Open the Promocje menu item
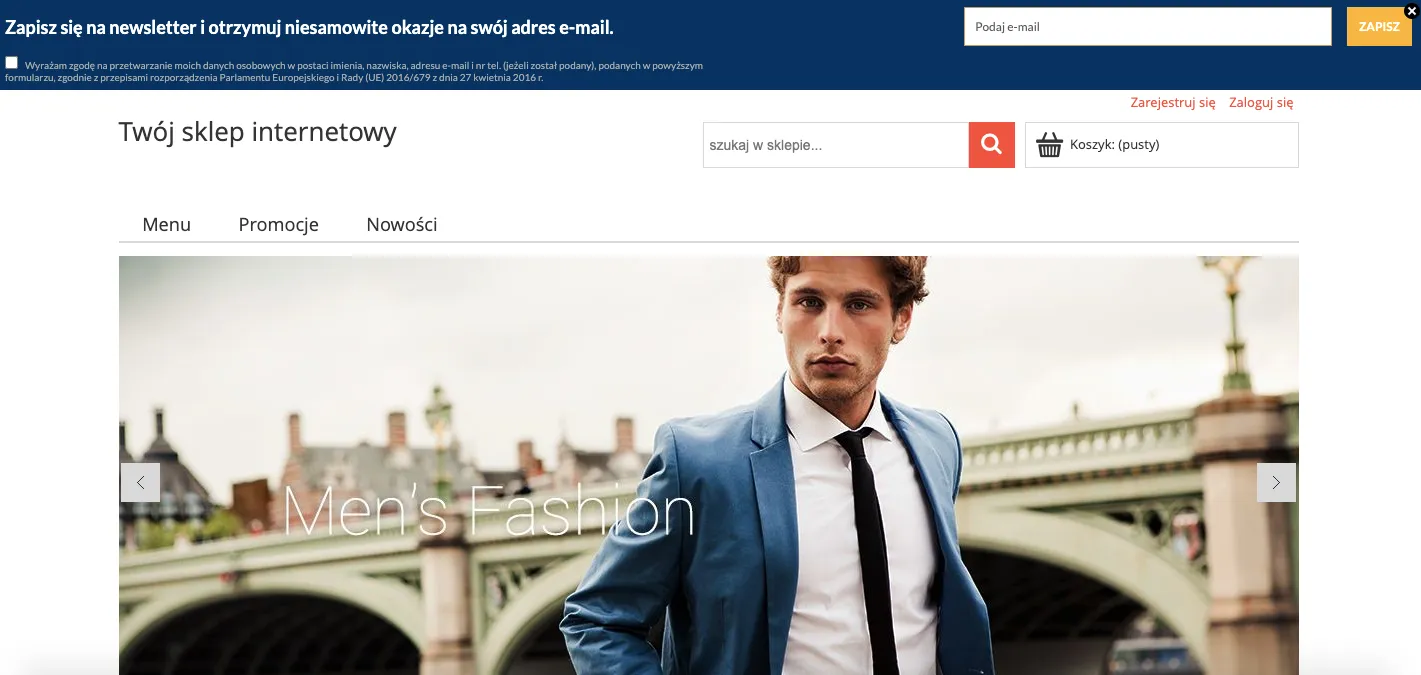The width and height of the screenshot is (1421, 675). (x=279, y=224)
